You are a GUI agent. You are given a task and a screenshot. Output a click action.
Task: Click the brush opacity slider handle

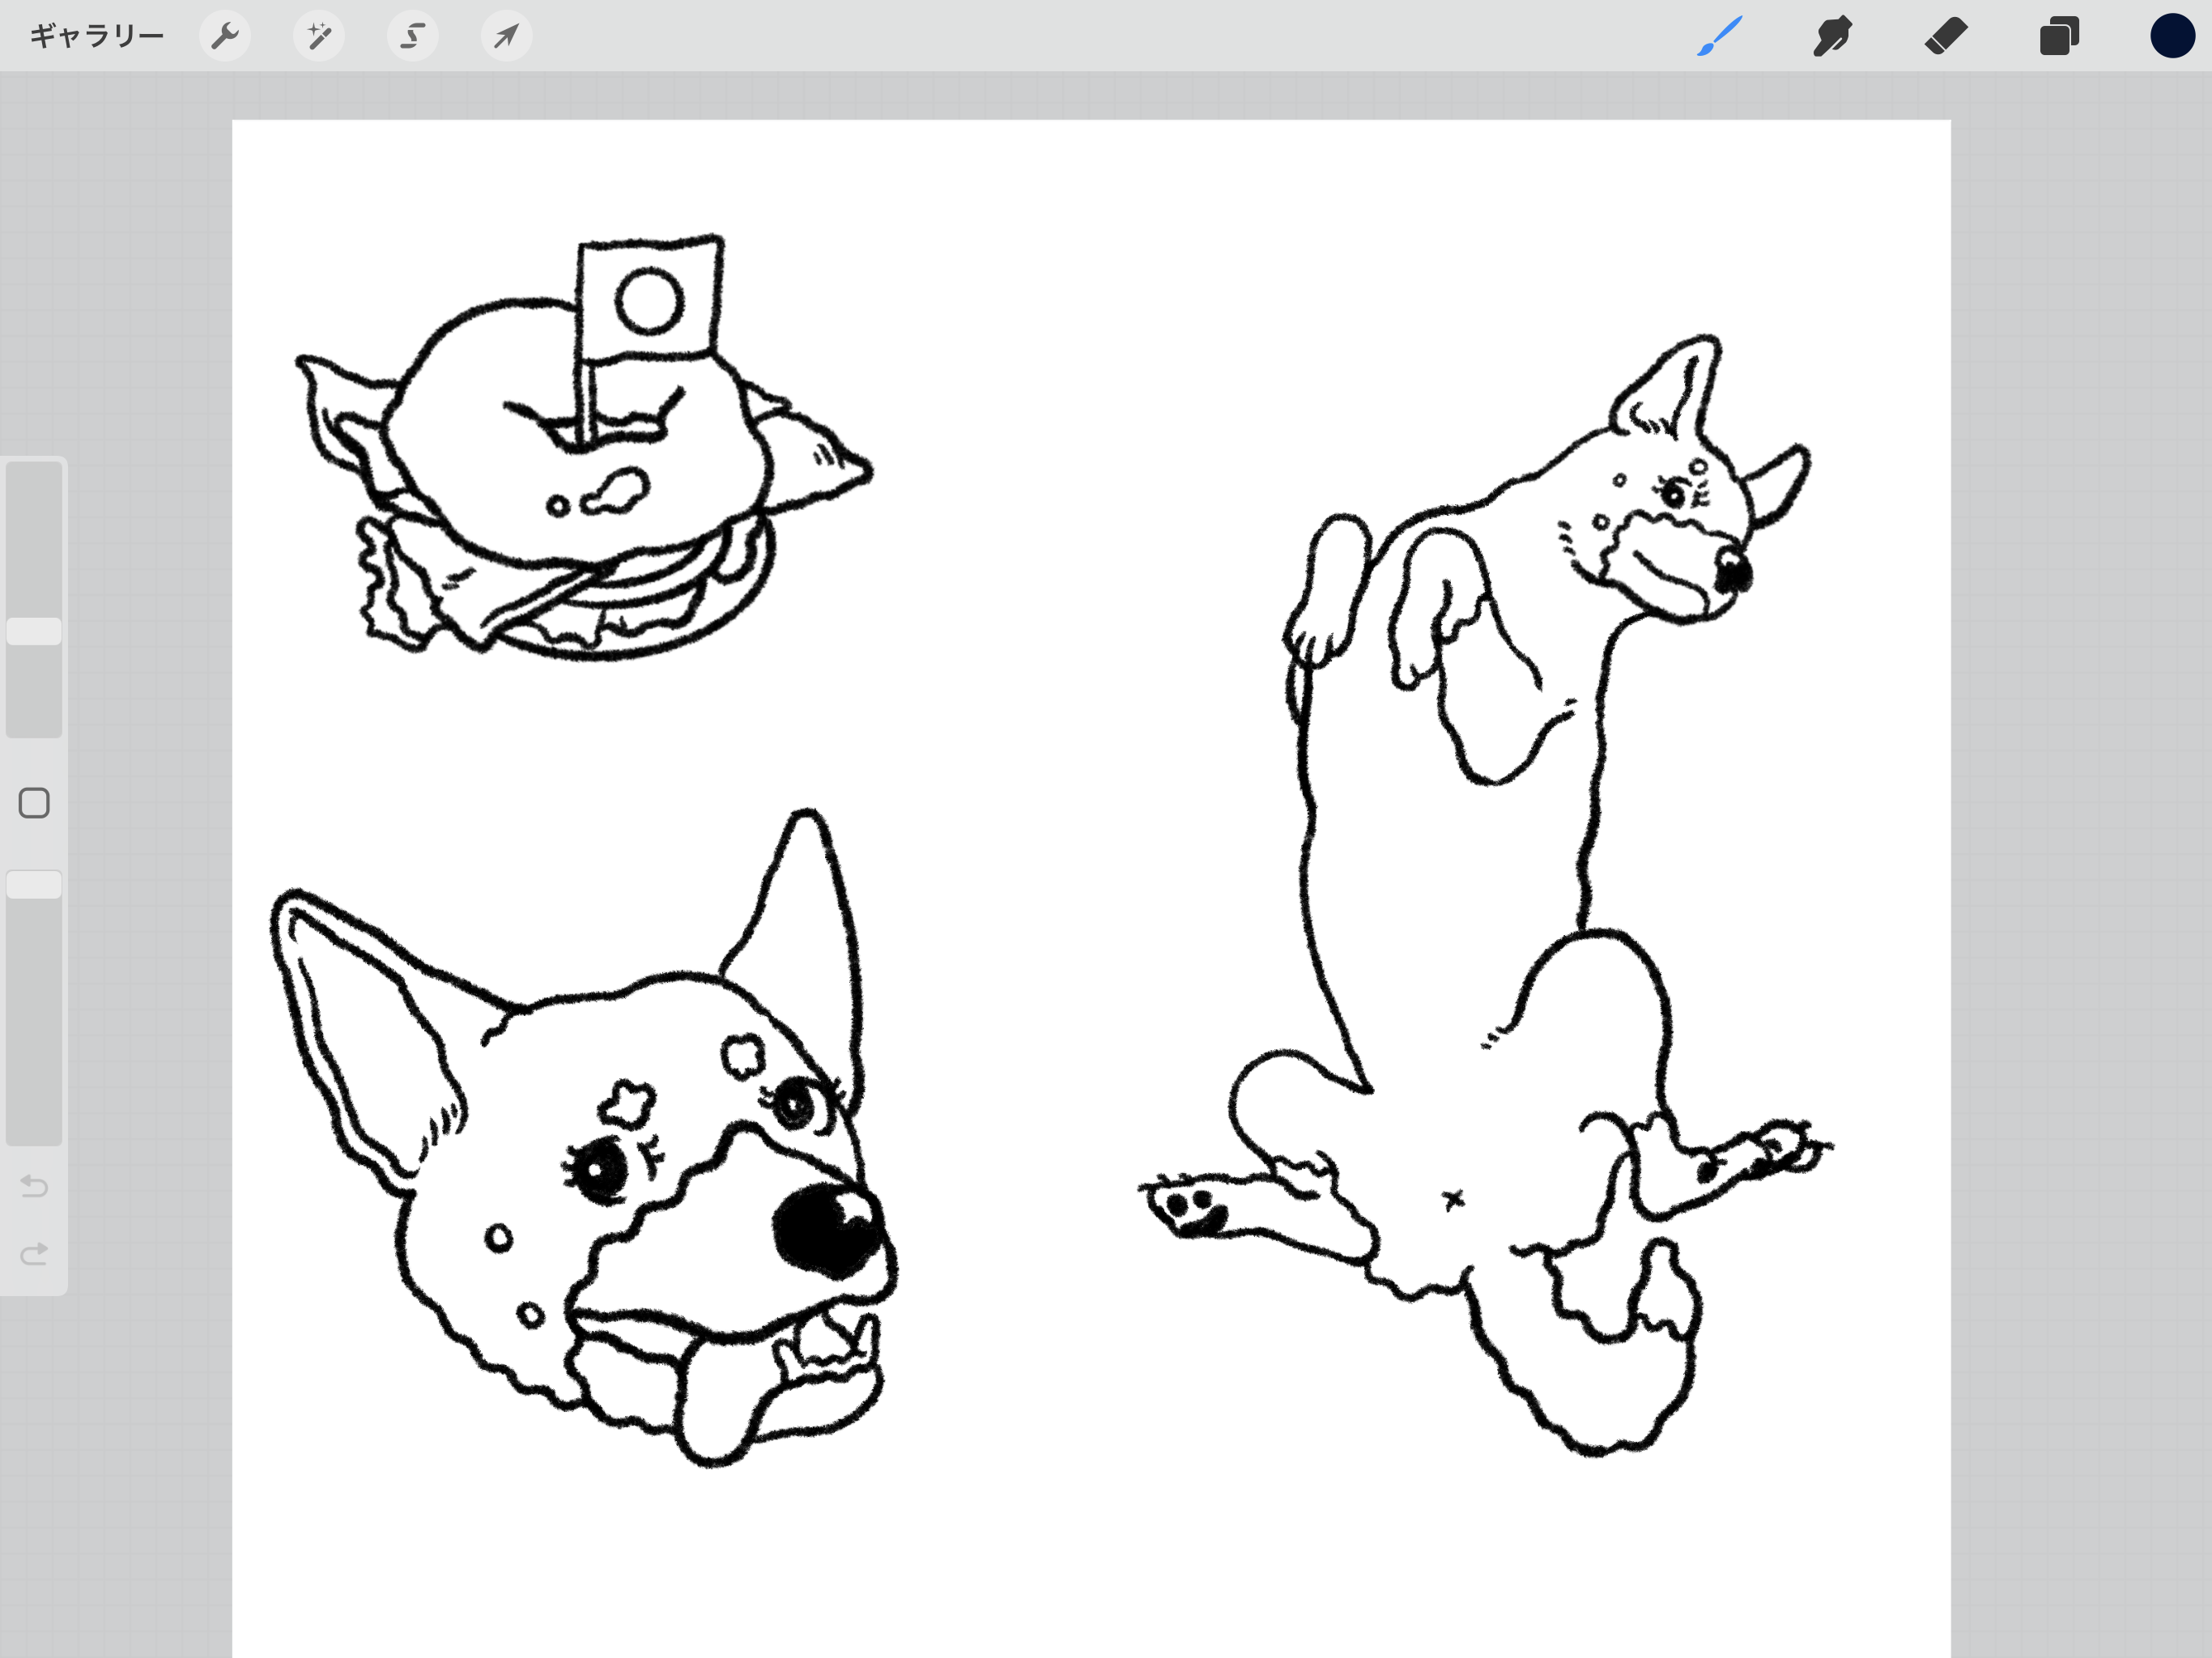click(x=34, y=885)
